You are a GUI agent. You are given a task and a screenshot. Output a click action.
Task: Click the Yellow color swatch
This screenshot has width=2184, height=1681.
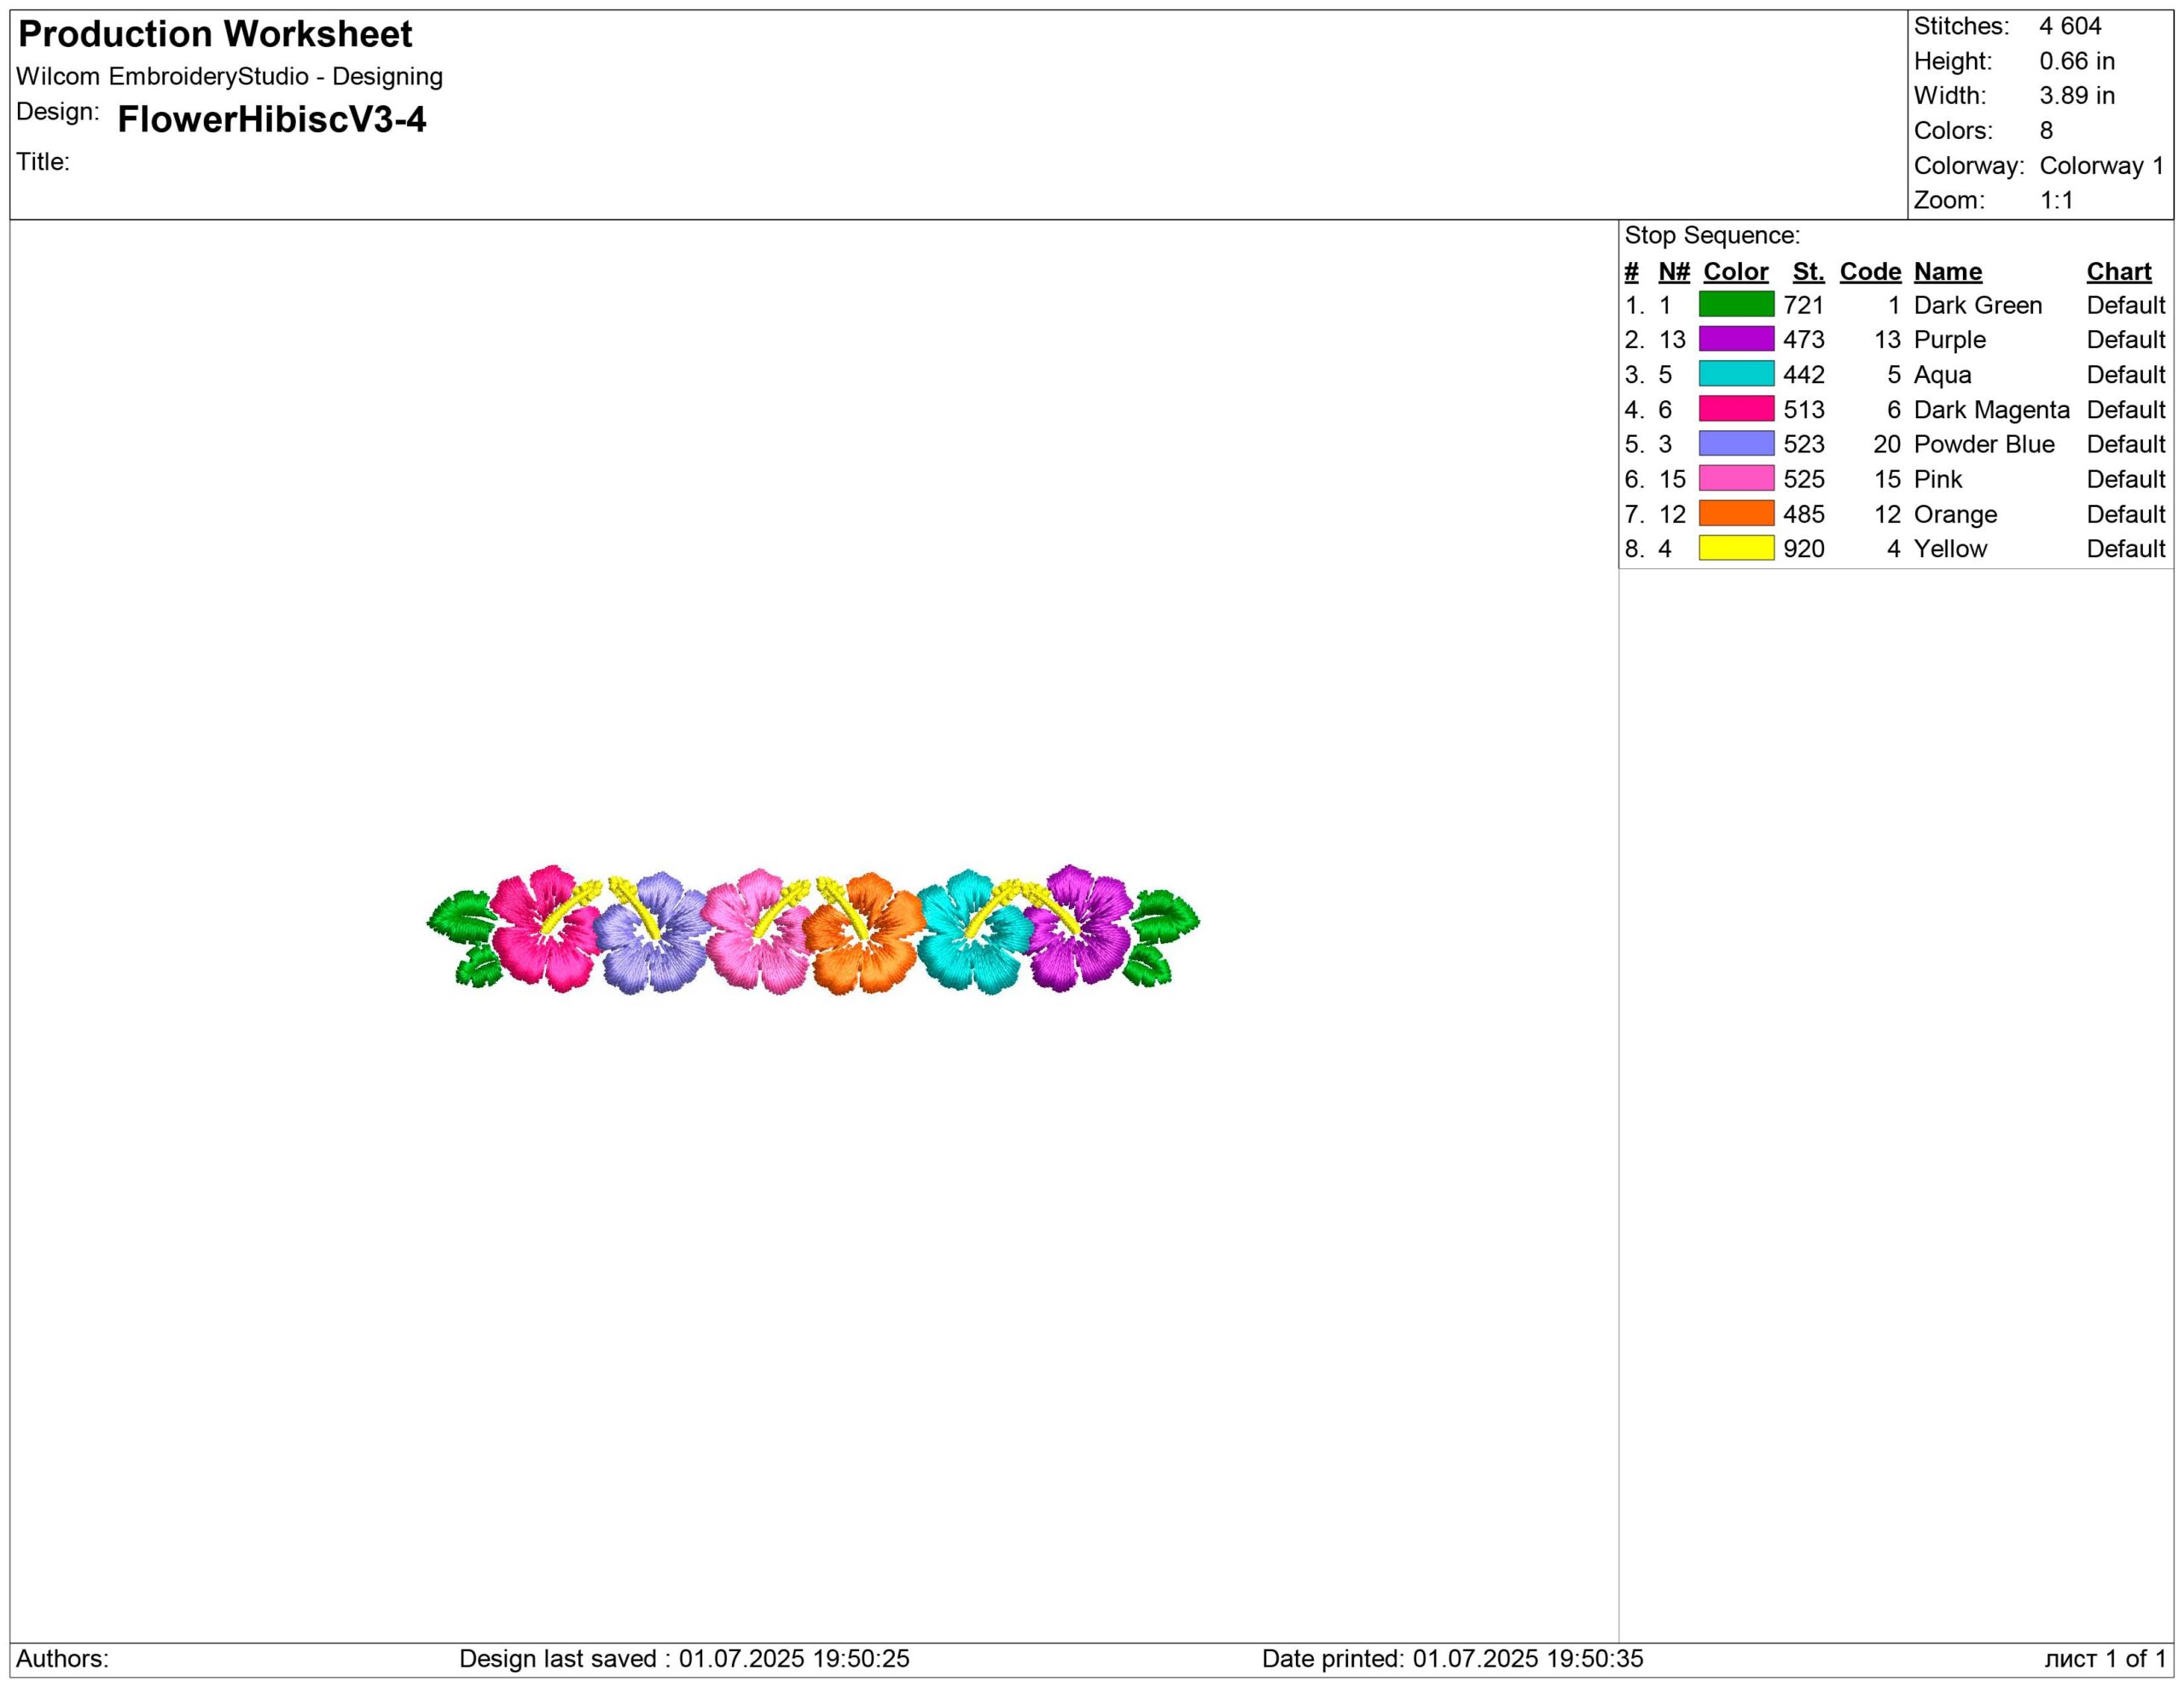pyautogui.click(x=1736, y=548)
